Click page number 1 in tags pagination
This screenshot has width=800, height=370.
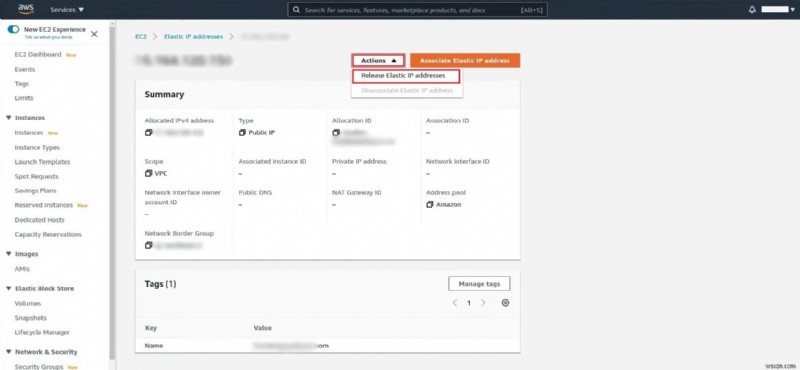469,303
